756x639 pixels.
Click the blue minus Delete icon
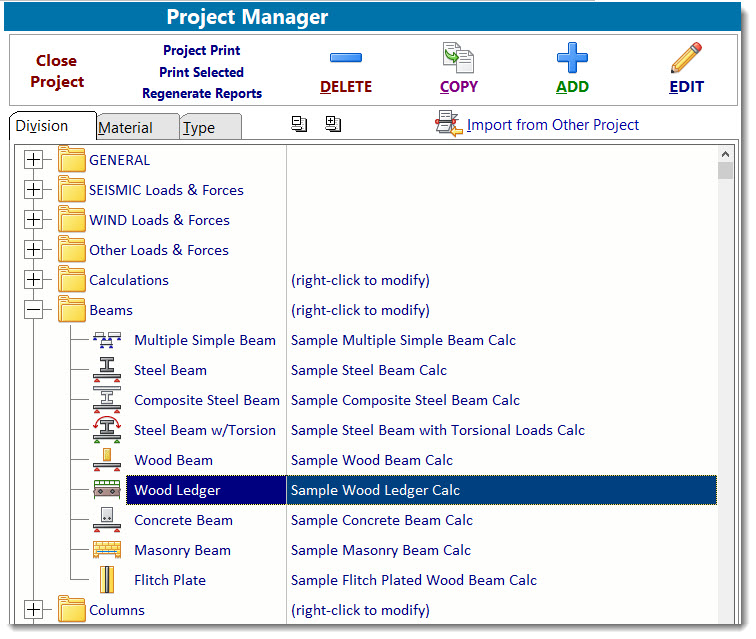345,58
